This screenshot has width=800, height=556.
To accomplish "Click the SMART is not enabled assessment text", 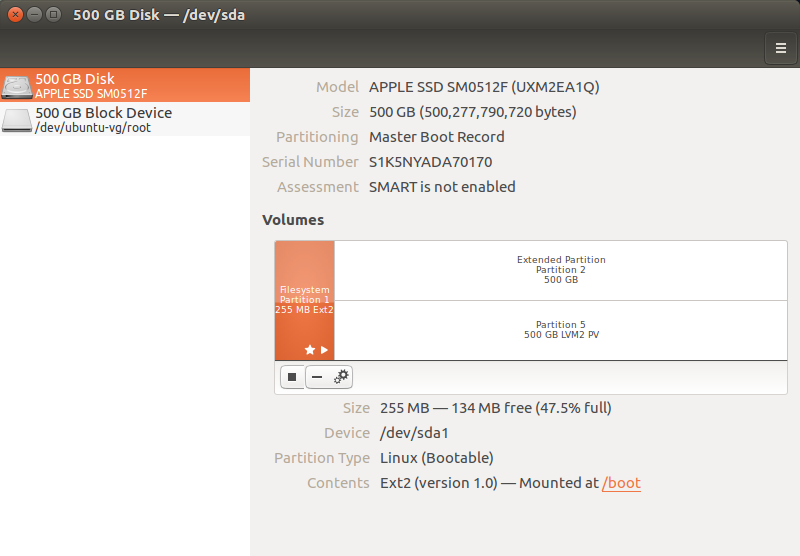I will click(x=442, y=187).
